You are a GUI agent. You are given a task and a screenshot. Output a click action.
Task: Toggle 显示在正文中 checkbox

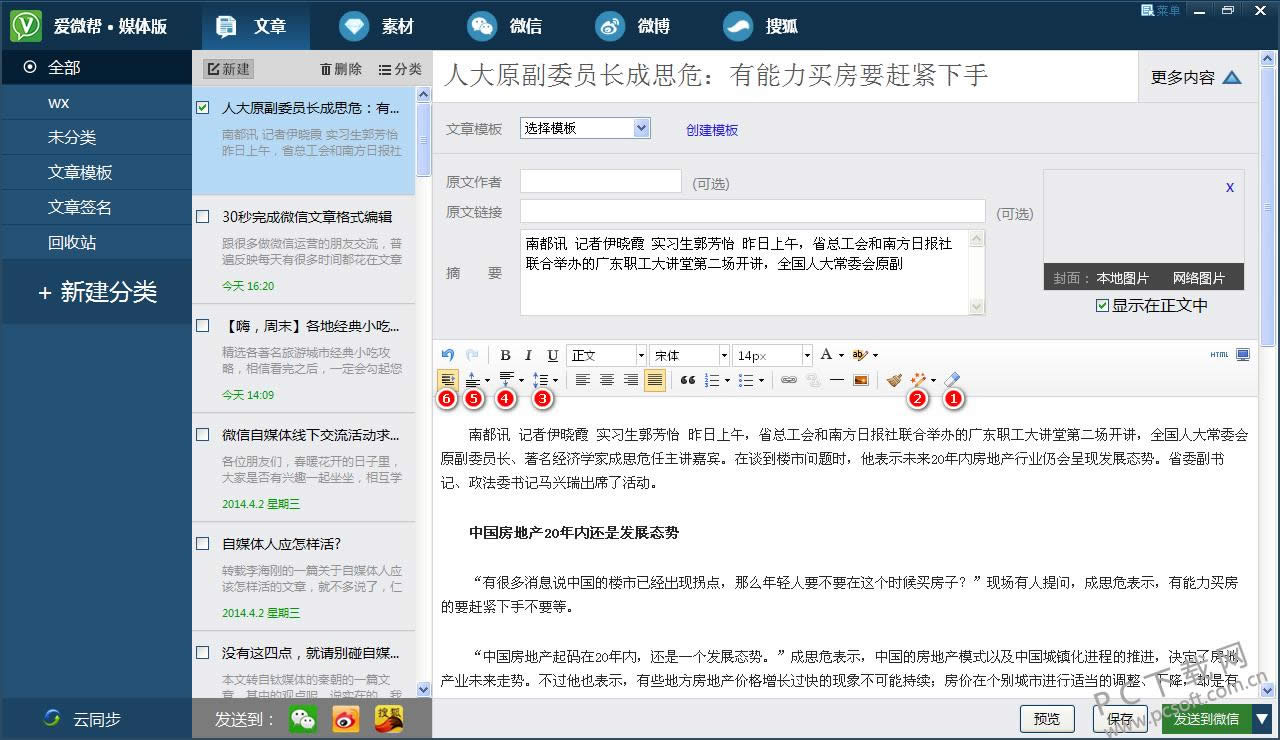pyautogui.click(x=1102, y=306)
